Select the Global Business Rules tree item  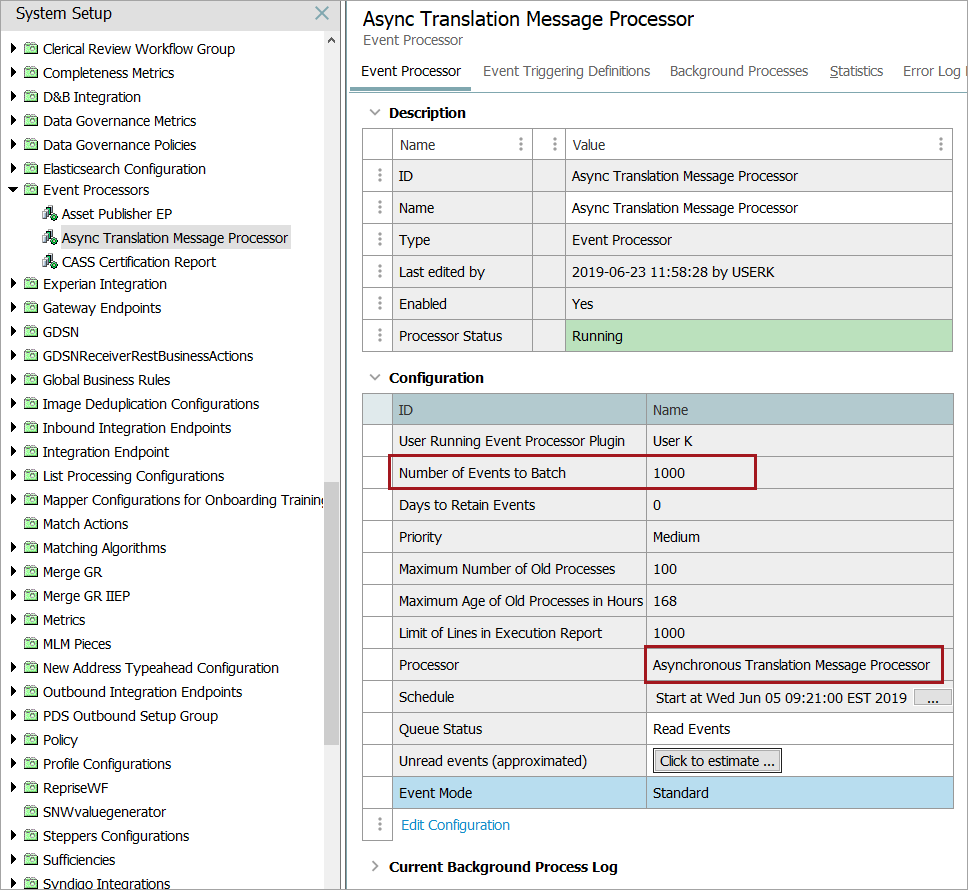coord(106,380)
